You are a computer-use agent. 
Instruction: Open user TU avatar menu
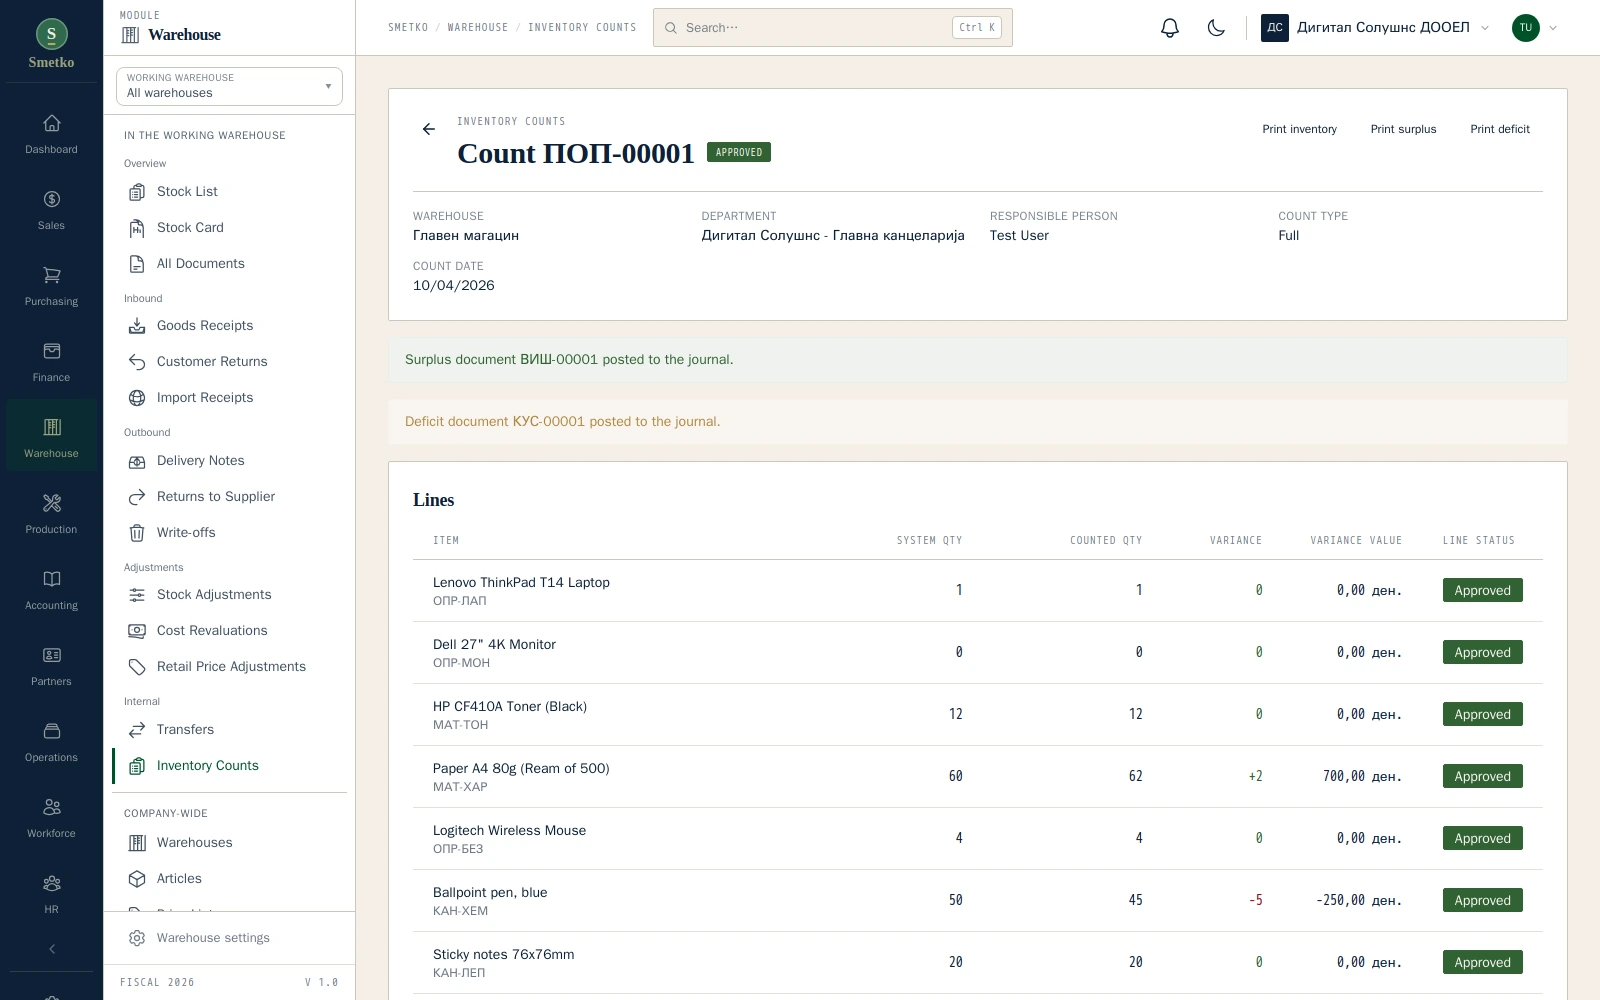(1535, 28)
